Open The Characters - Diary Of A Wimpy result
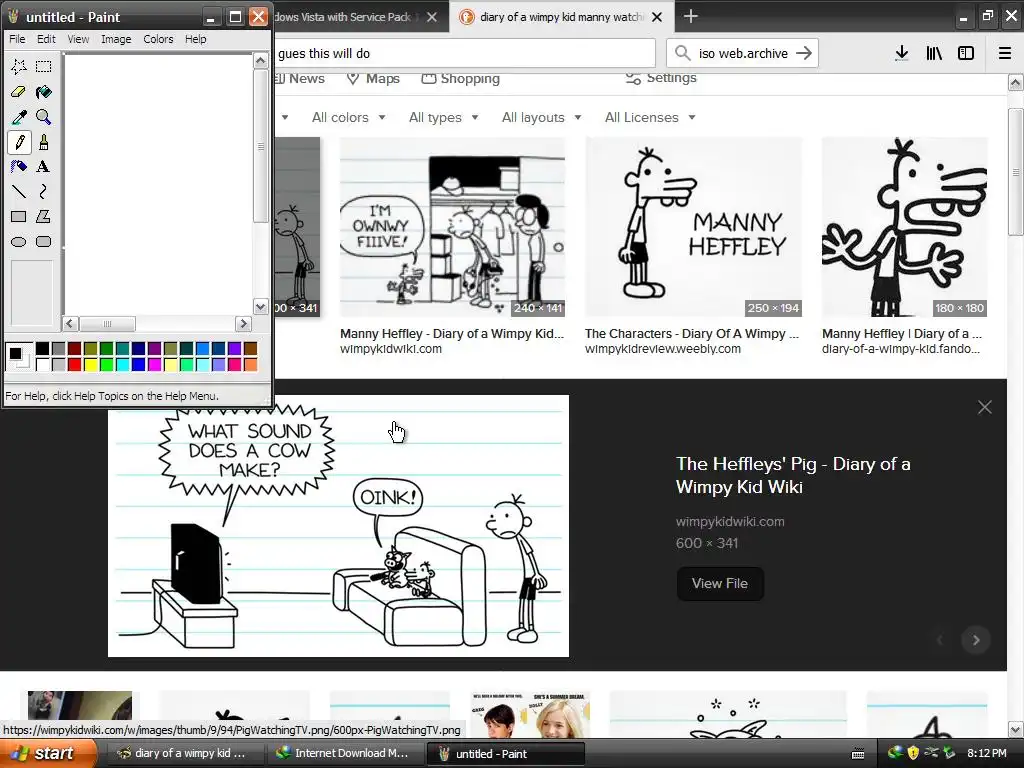Image resolution: width=1024 pixels, height=768 pixels. (x=692, y=334)
